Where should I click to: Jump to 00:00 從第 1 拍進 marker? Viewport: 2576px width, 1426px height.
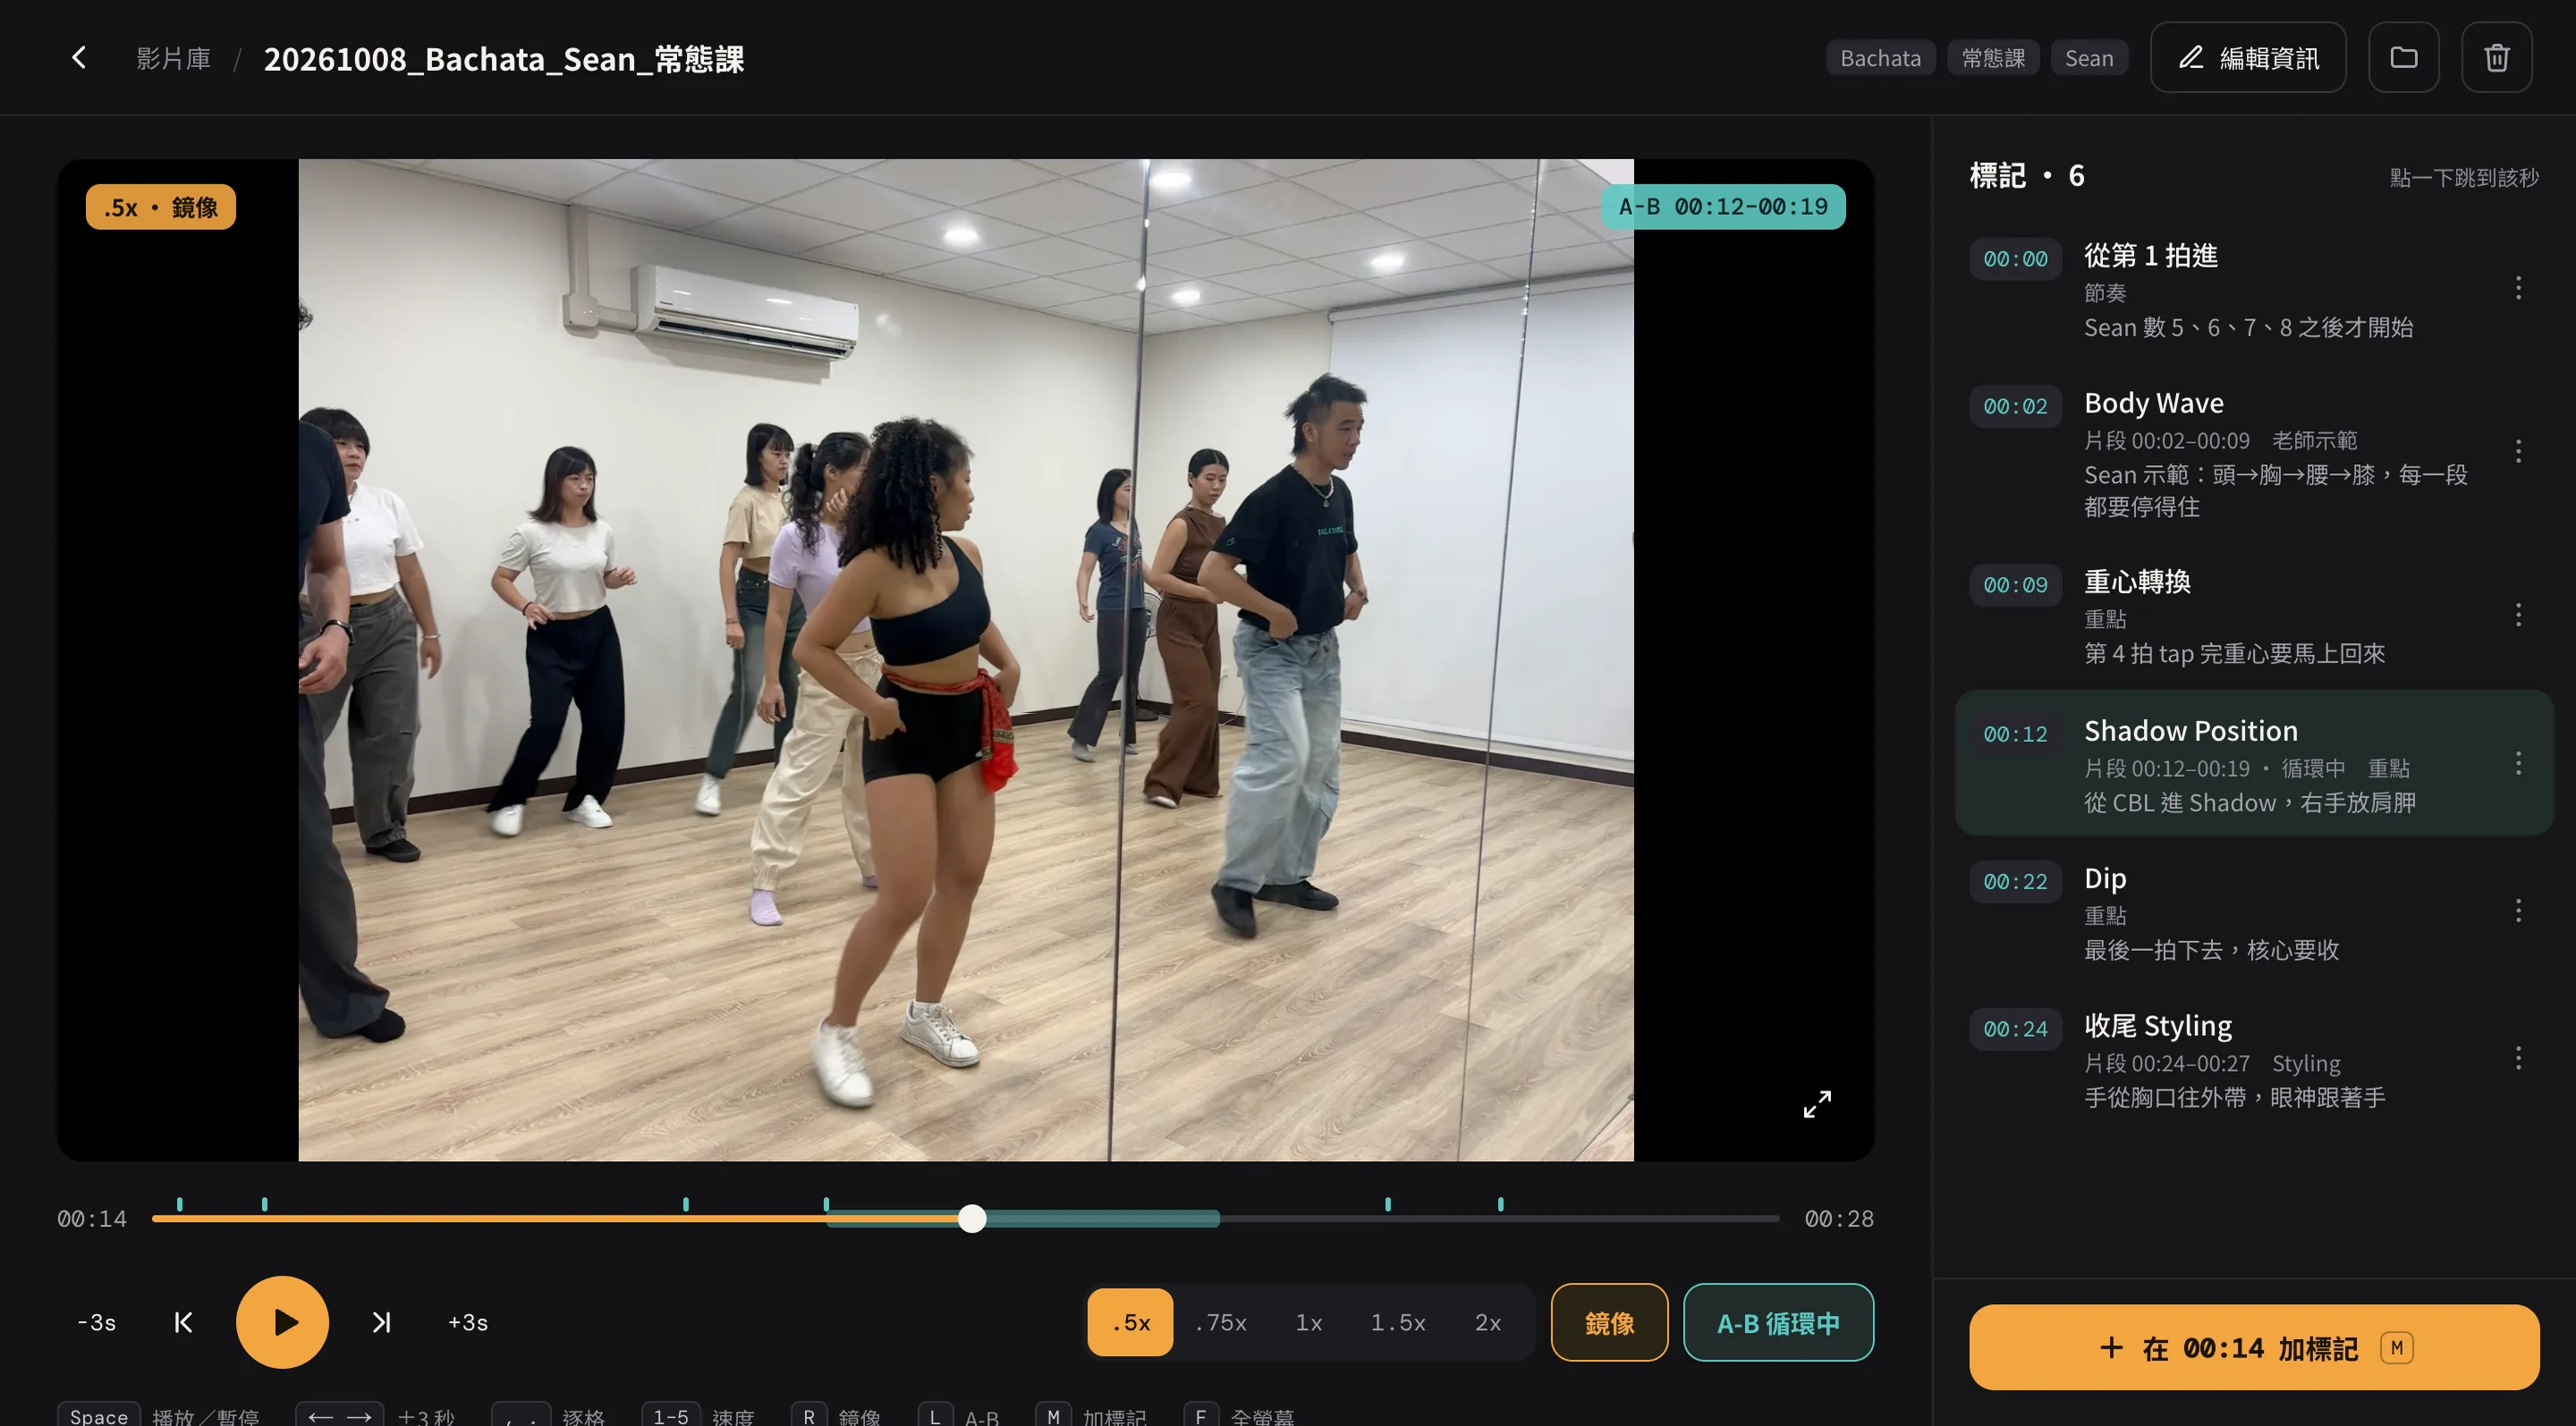pyautogui.click(x=2254, y=290)
